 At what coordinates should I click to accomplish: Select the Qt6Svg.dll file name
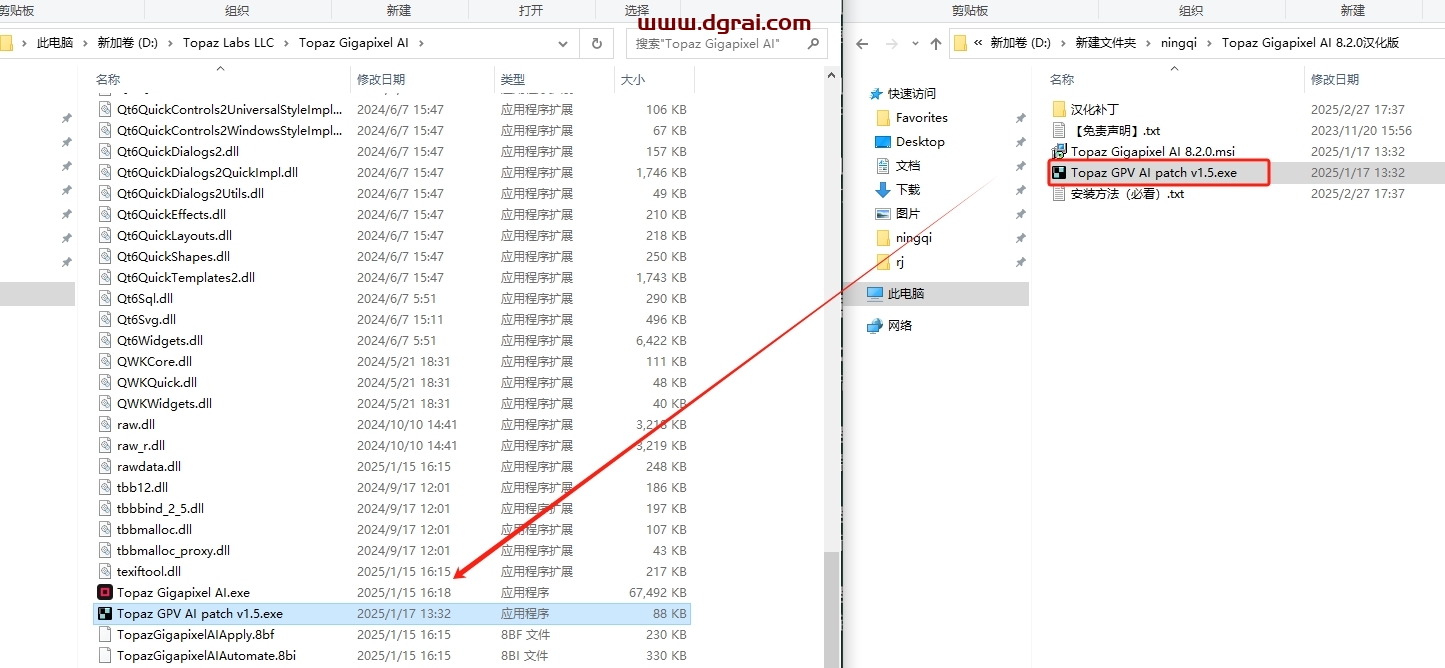coord(146,320)
